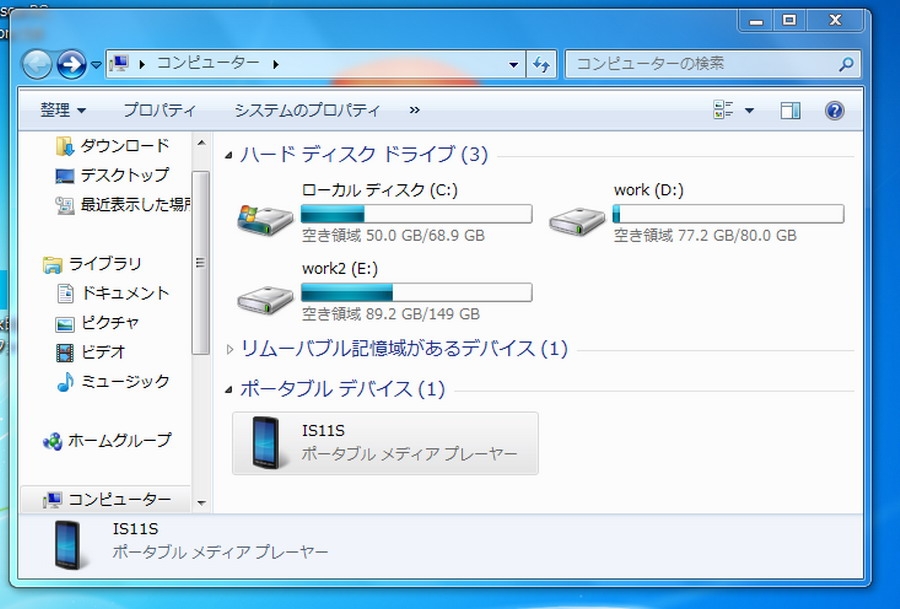This screenshot has height=609, width=900.
Task: Select work (D:) drive icon
Action: pos(576,220)
